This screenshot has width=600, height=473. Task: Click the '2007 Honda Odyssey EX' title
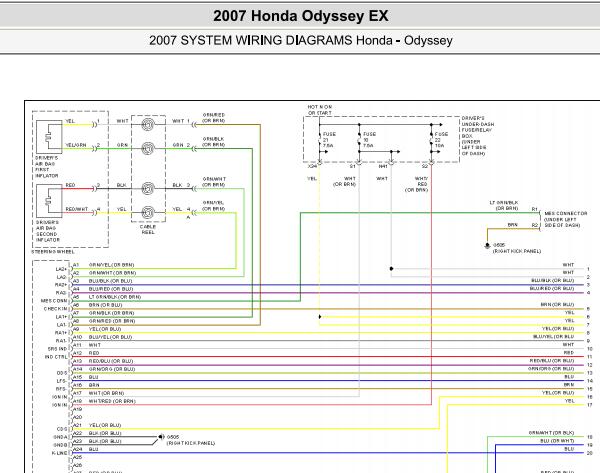[x=300, y=16]
